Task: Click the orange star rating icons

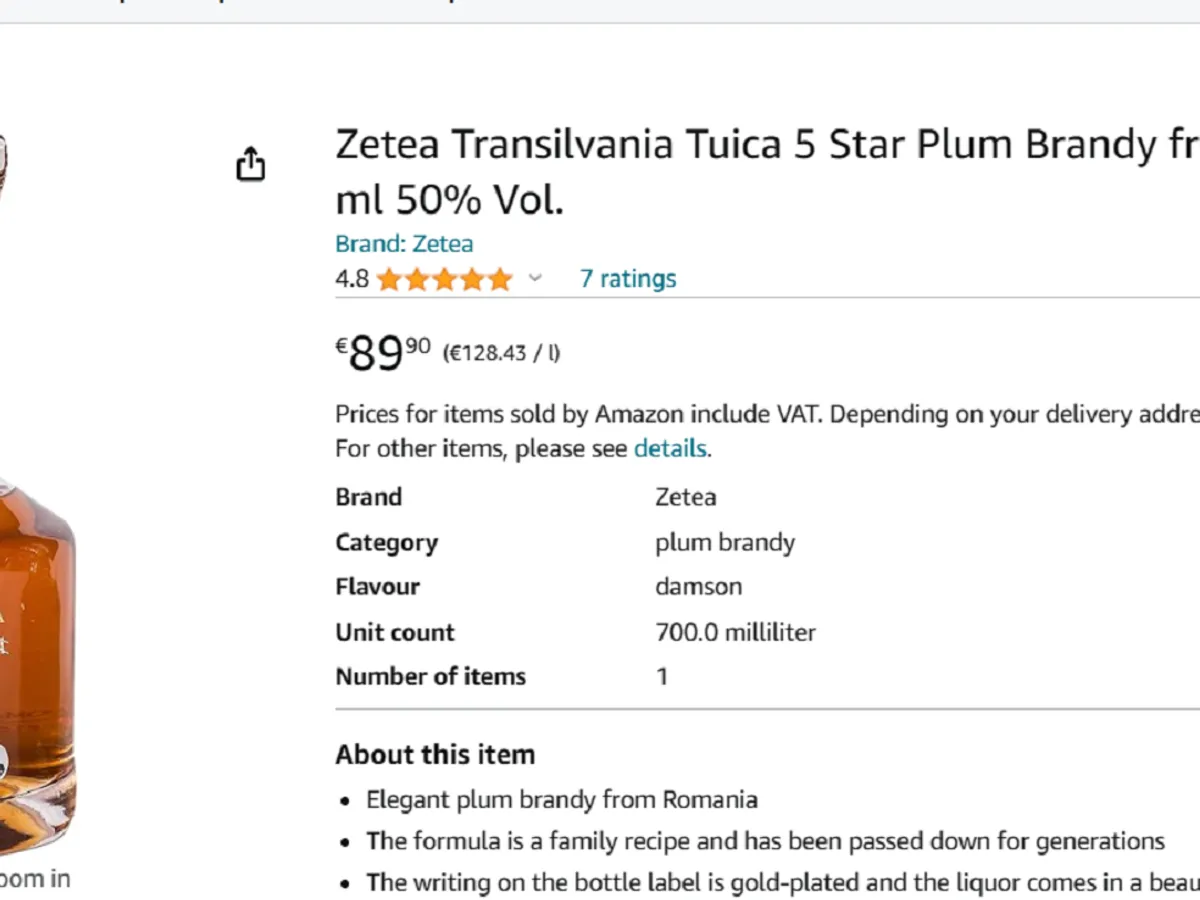Action: [444, 279]
